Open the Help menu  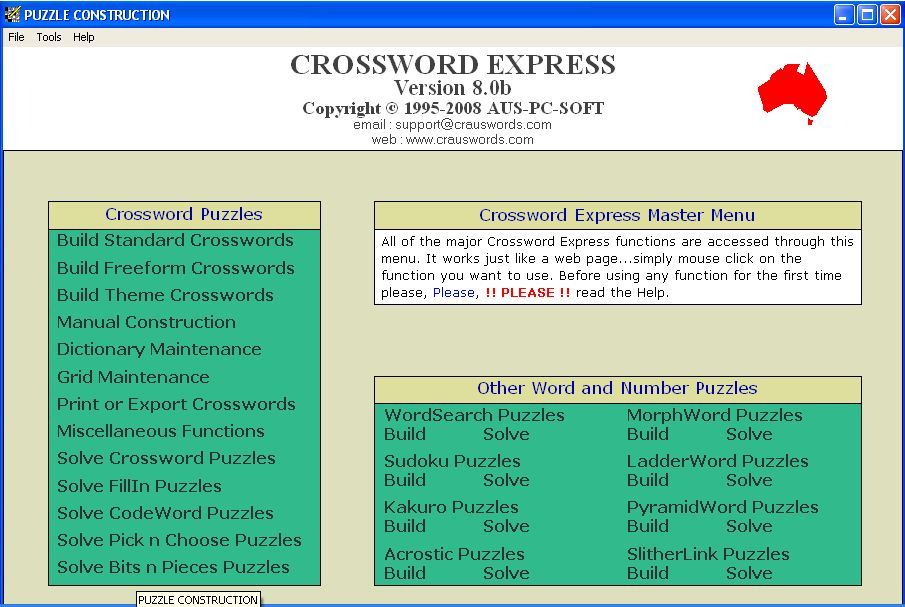coord(84,37)
